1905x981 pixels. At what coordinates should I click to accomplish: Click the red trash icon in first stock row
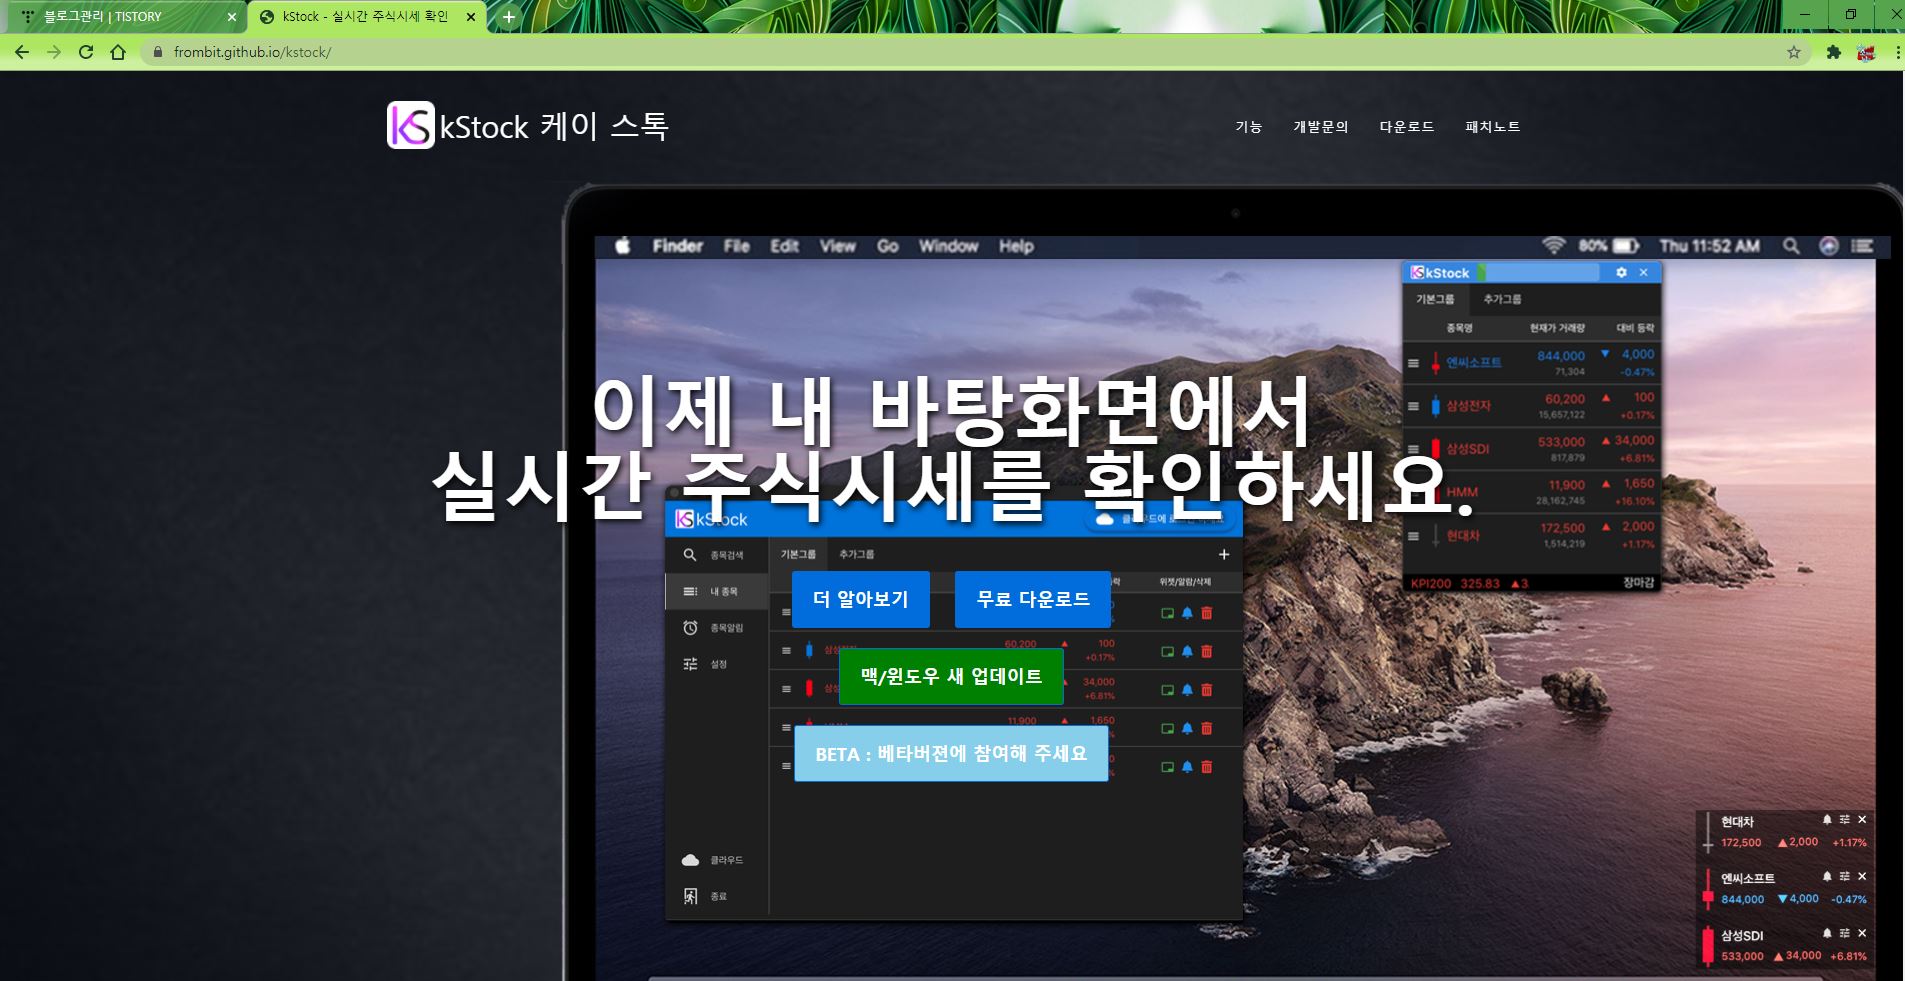point(1206,613)
